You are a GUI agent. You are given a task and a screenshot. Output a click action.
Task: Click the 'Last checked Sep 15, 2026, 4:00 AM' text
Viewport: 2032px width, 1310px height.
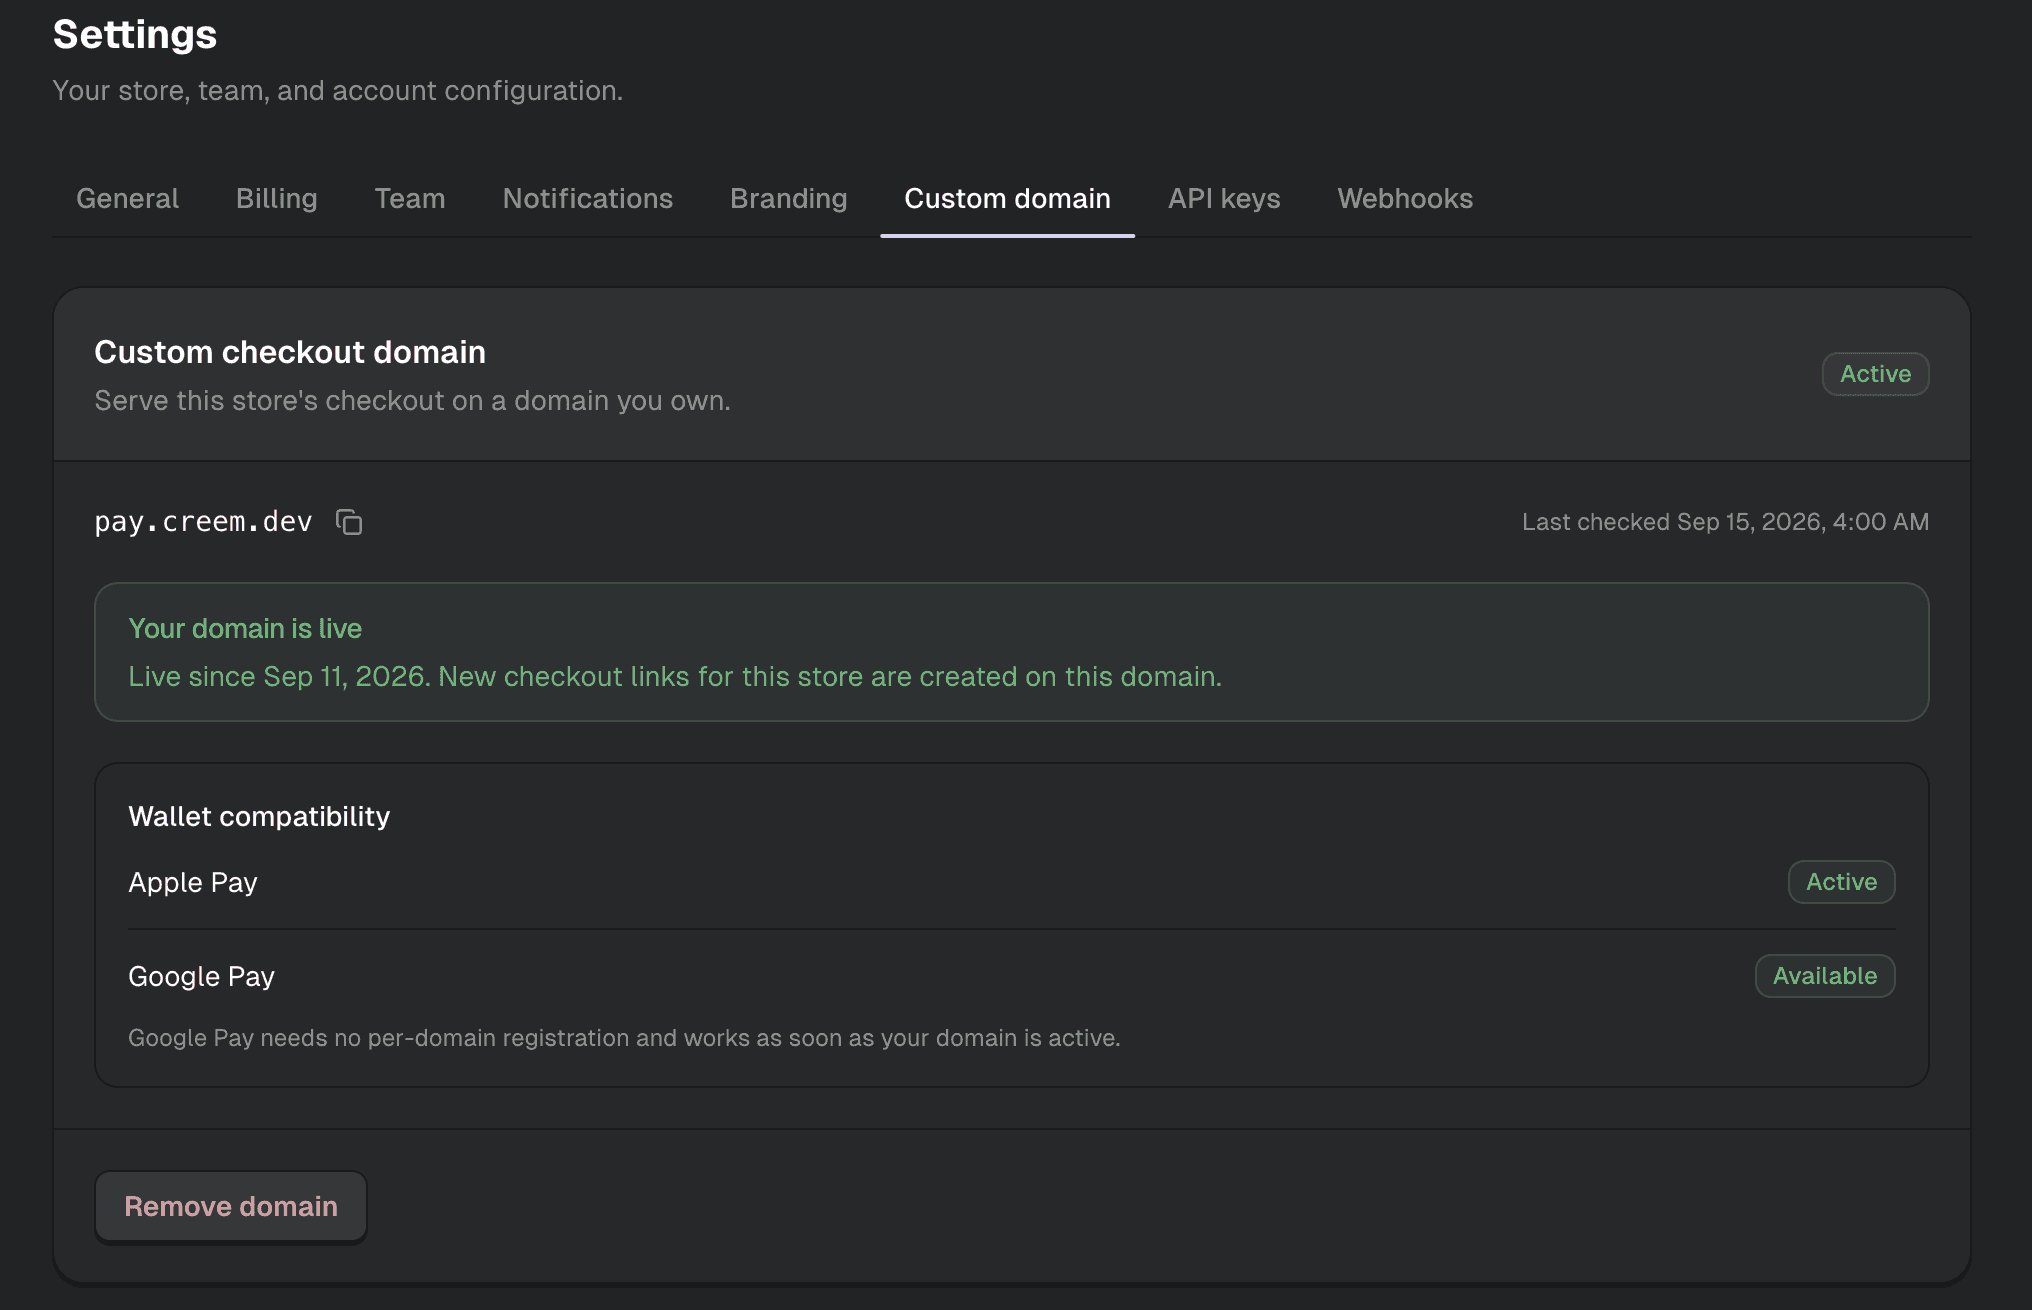click(x=1725, y=522)
